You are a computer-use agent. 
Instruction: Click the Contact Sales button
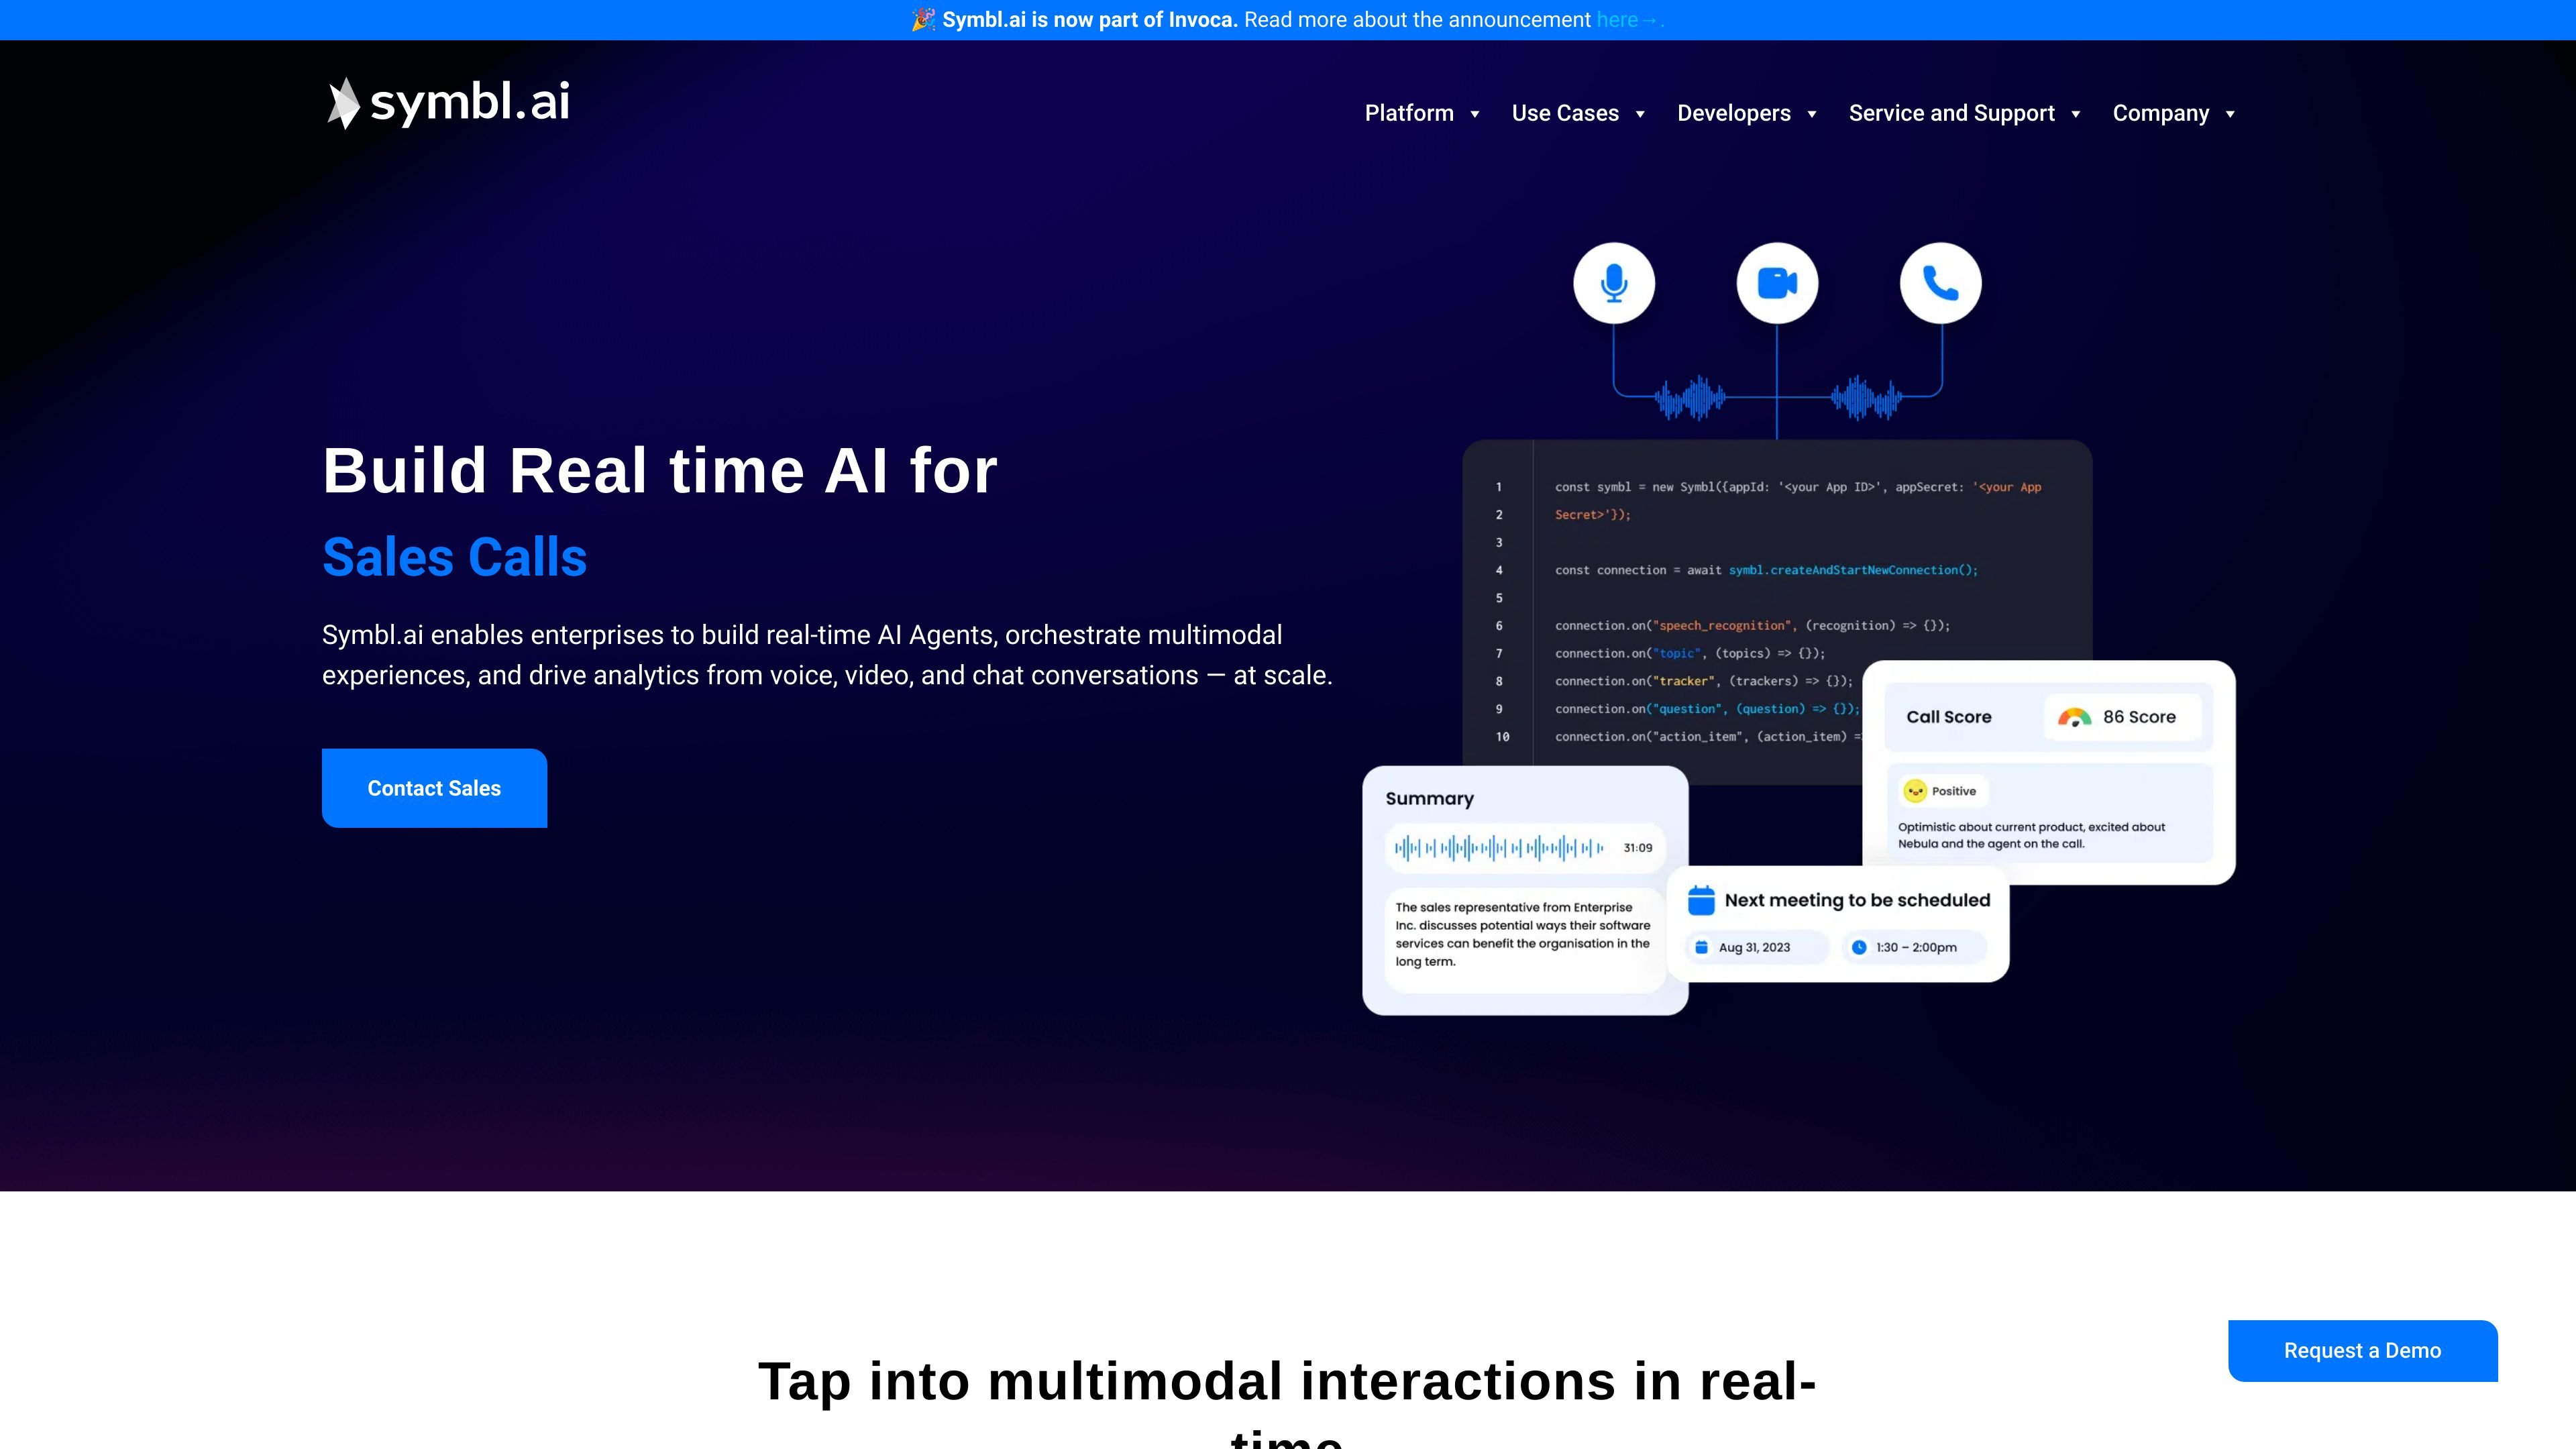click(434, 788)
